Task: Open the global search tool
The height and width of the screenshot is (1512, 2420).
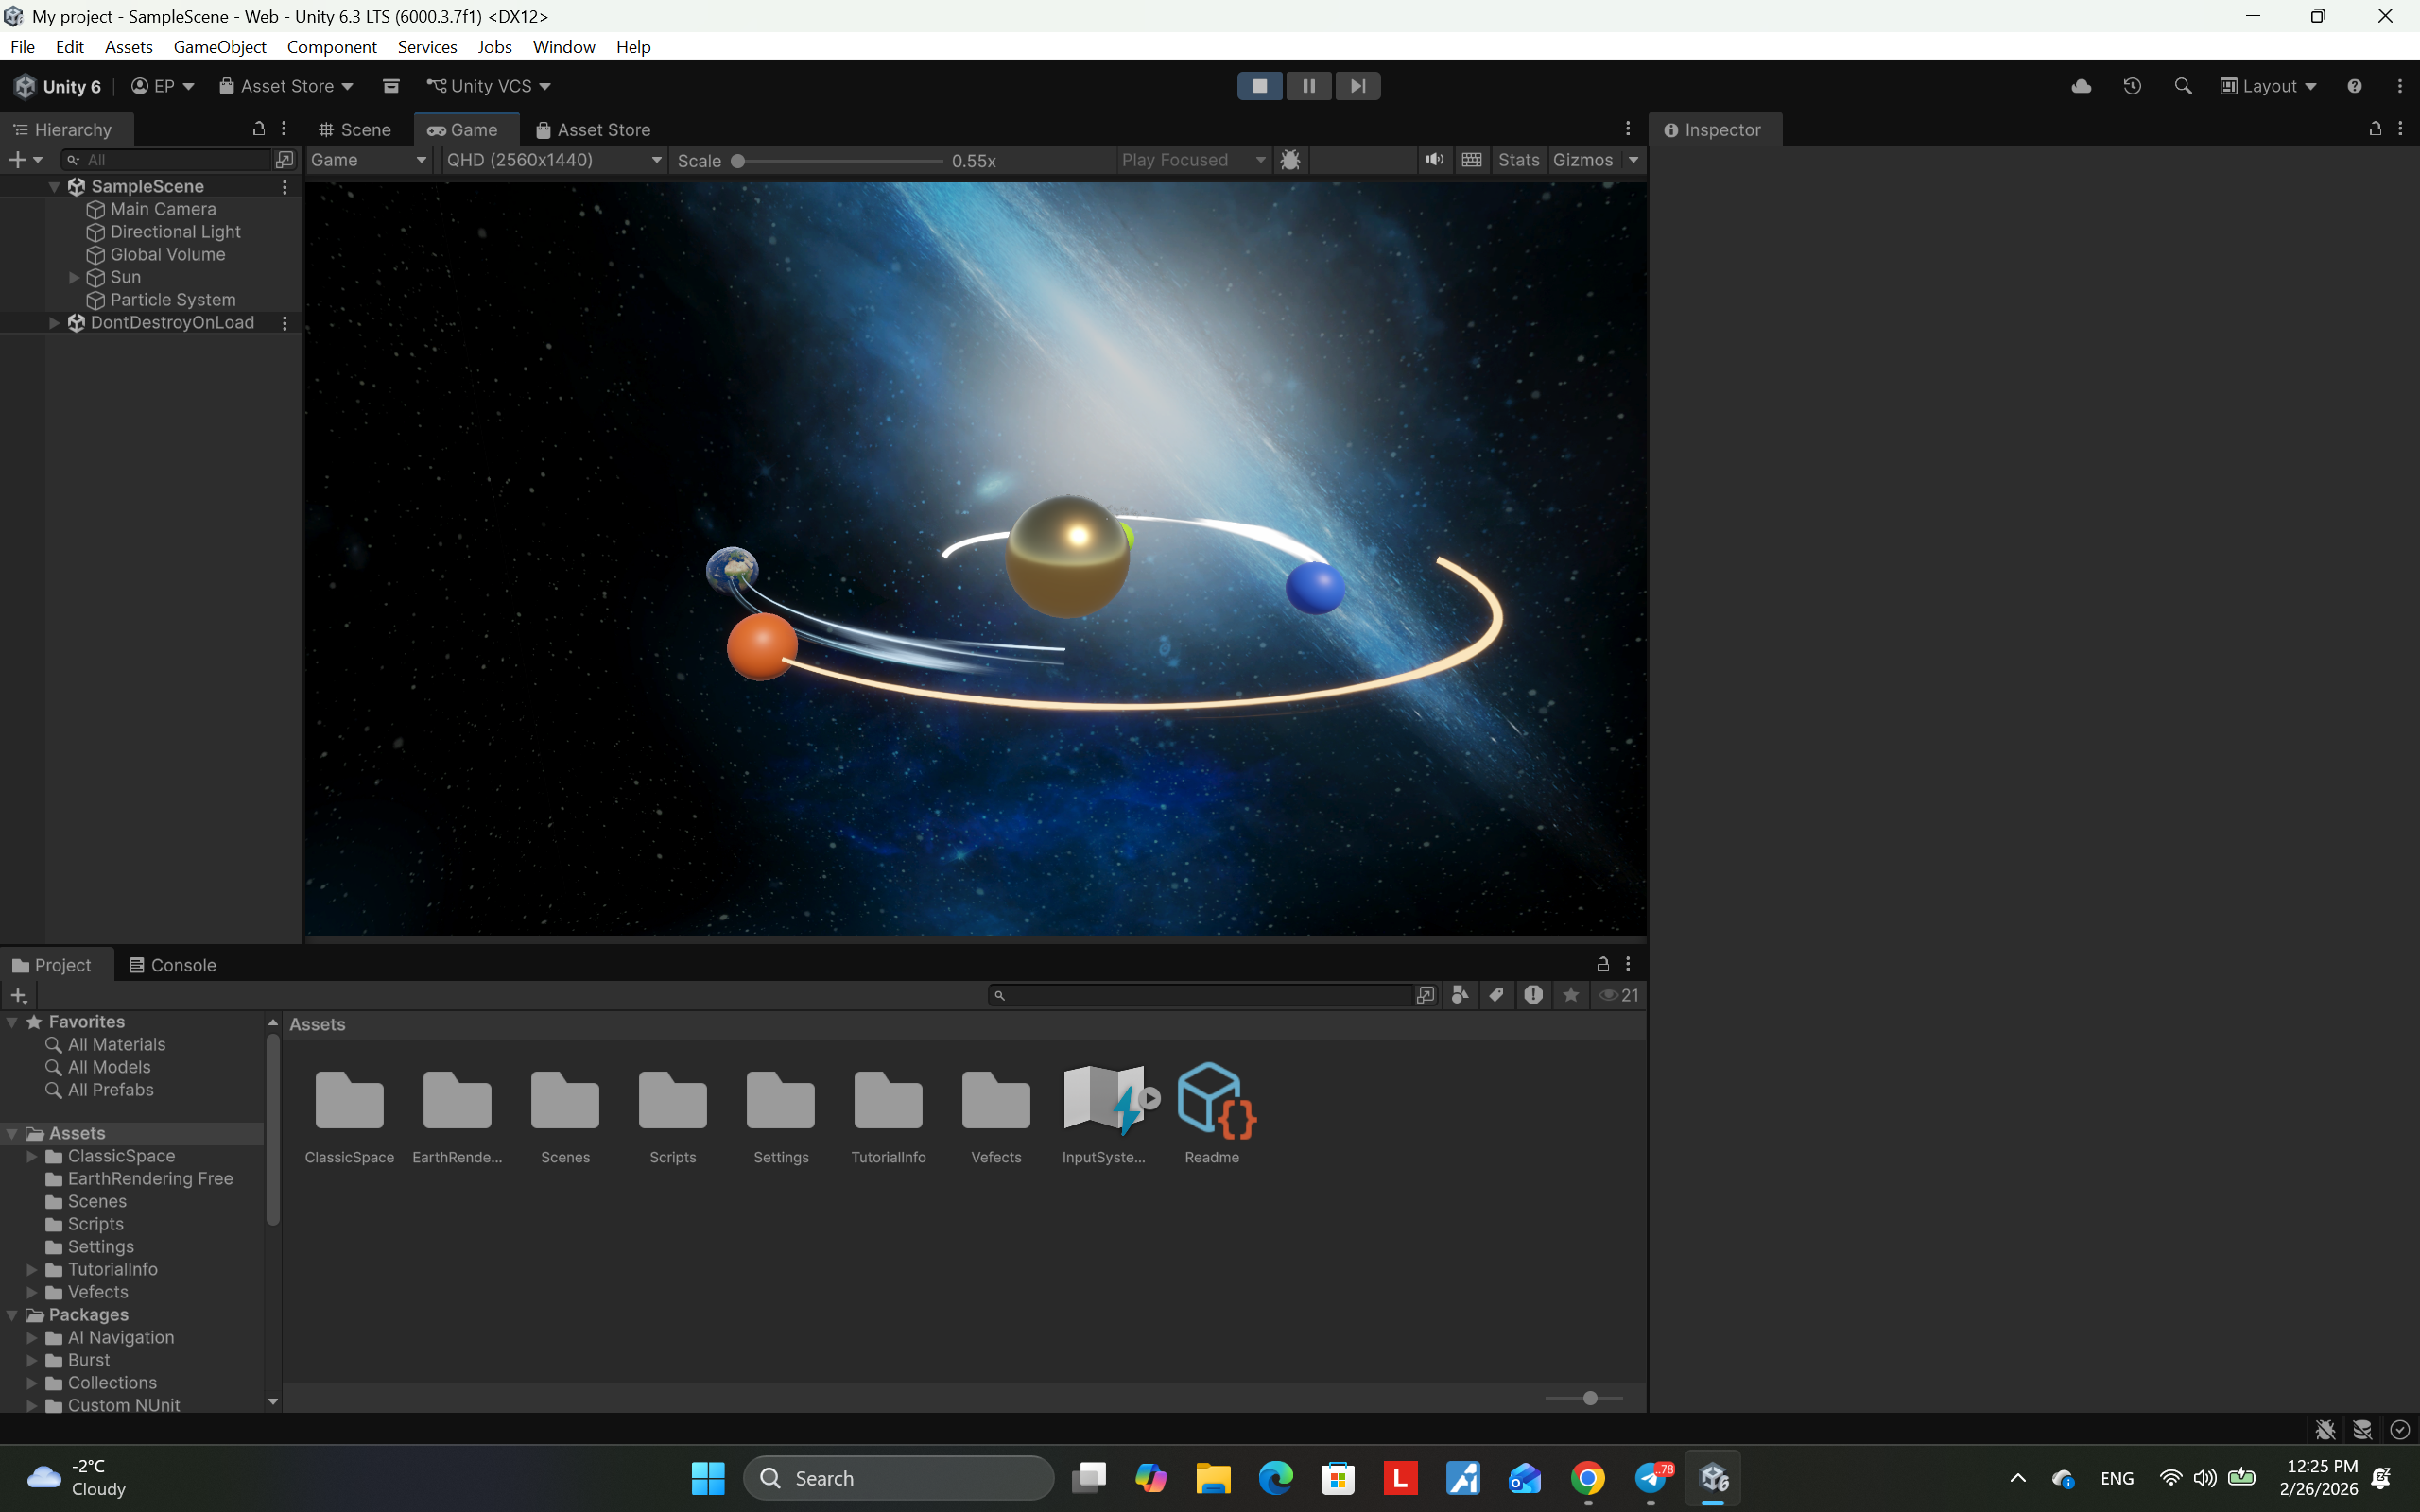Action: click(2184, 86)
